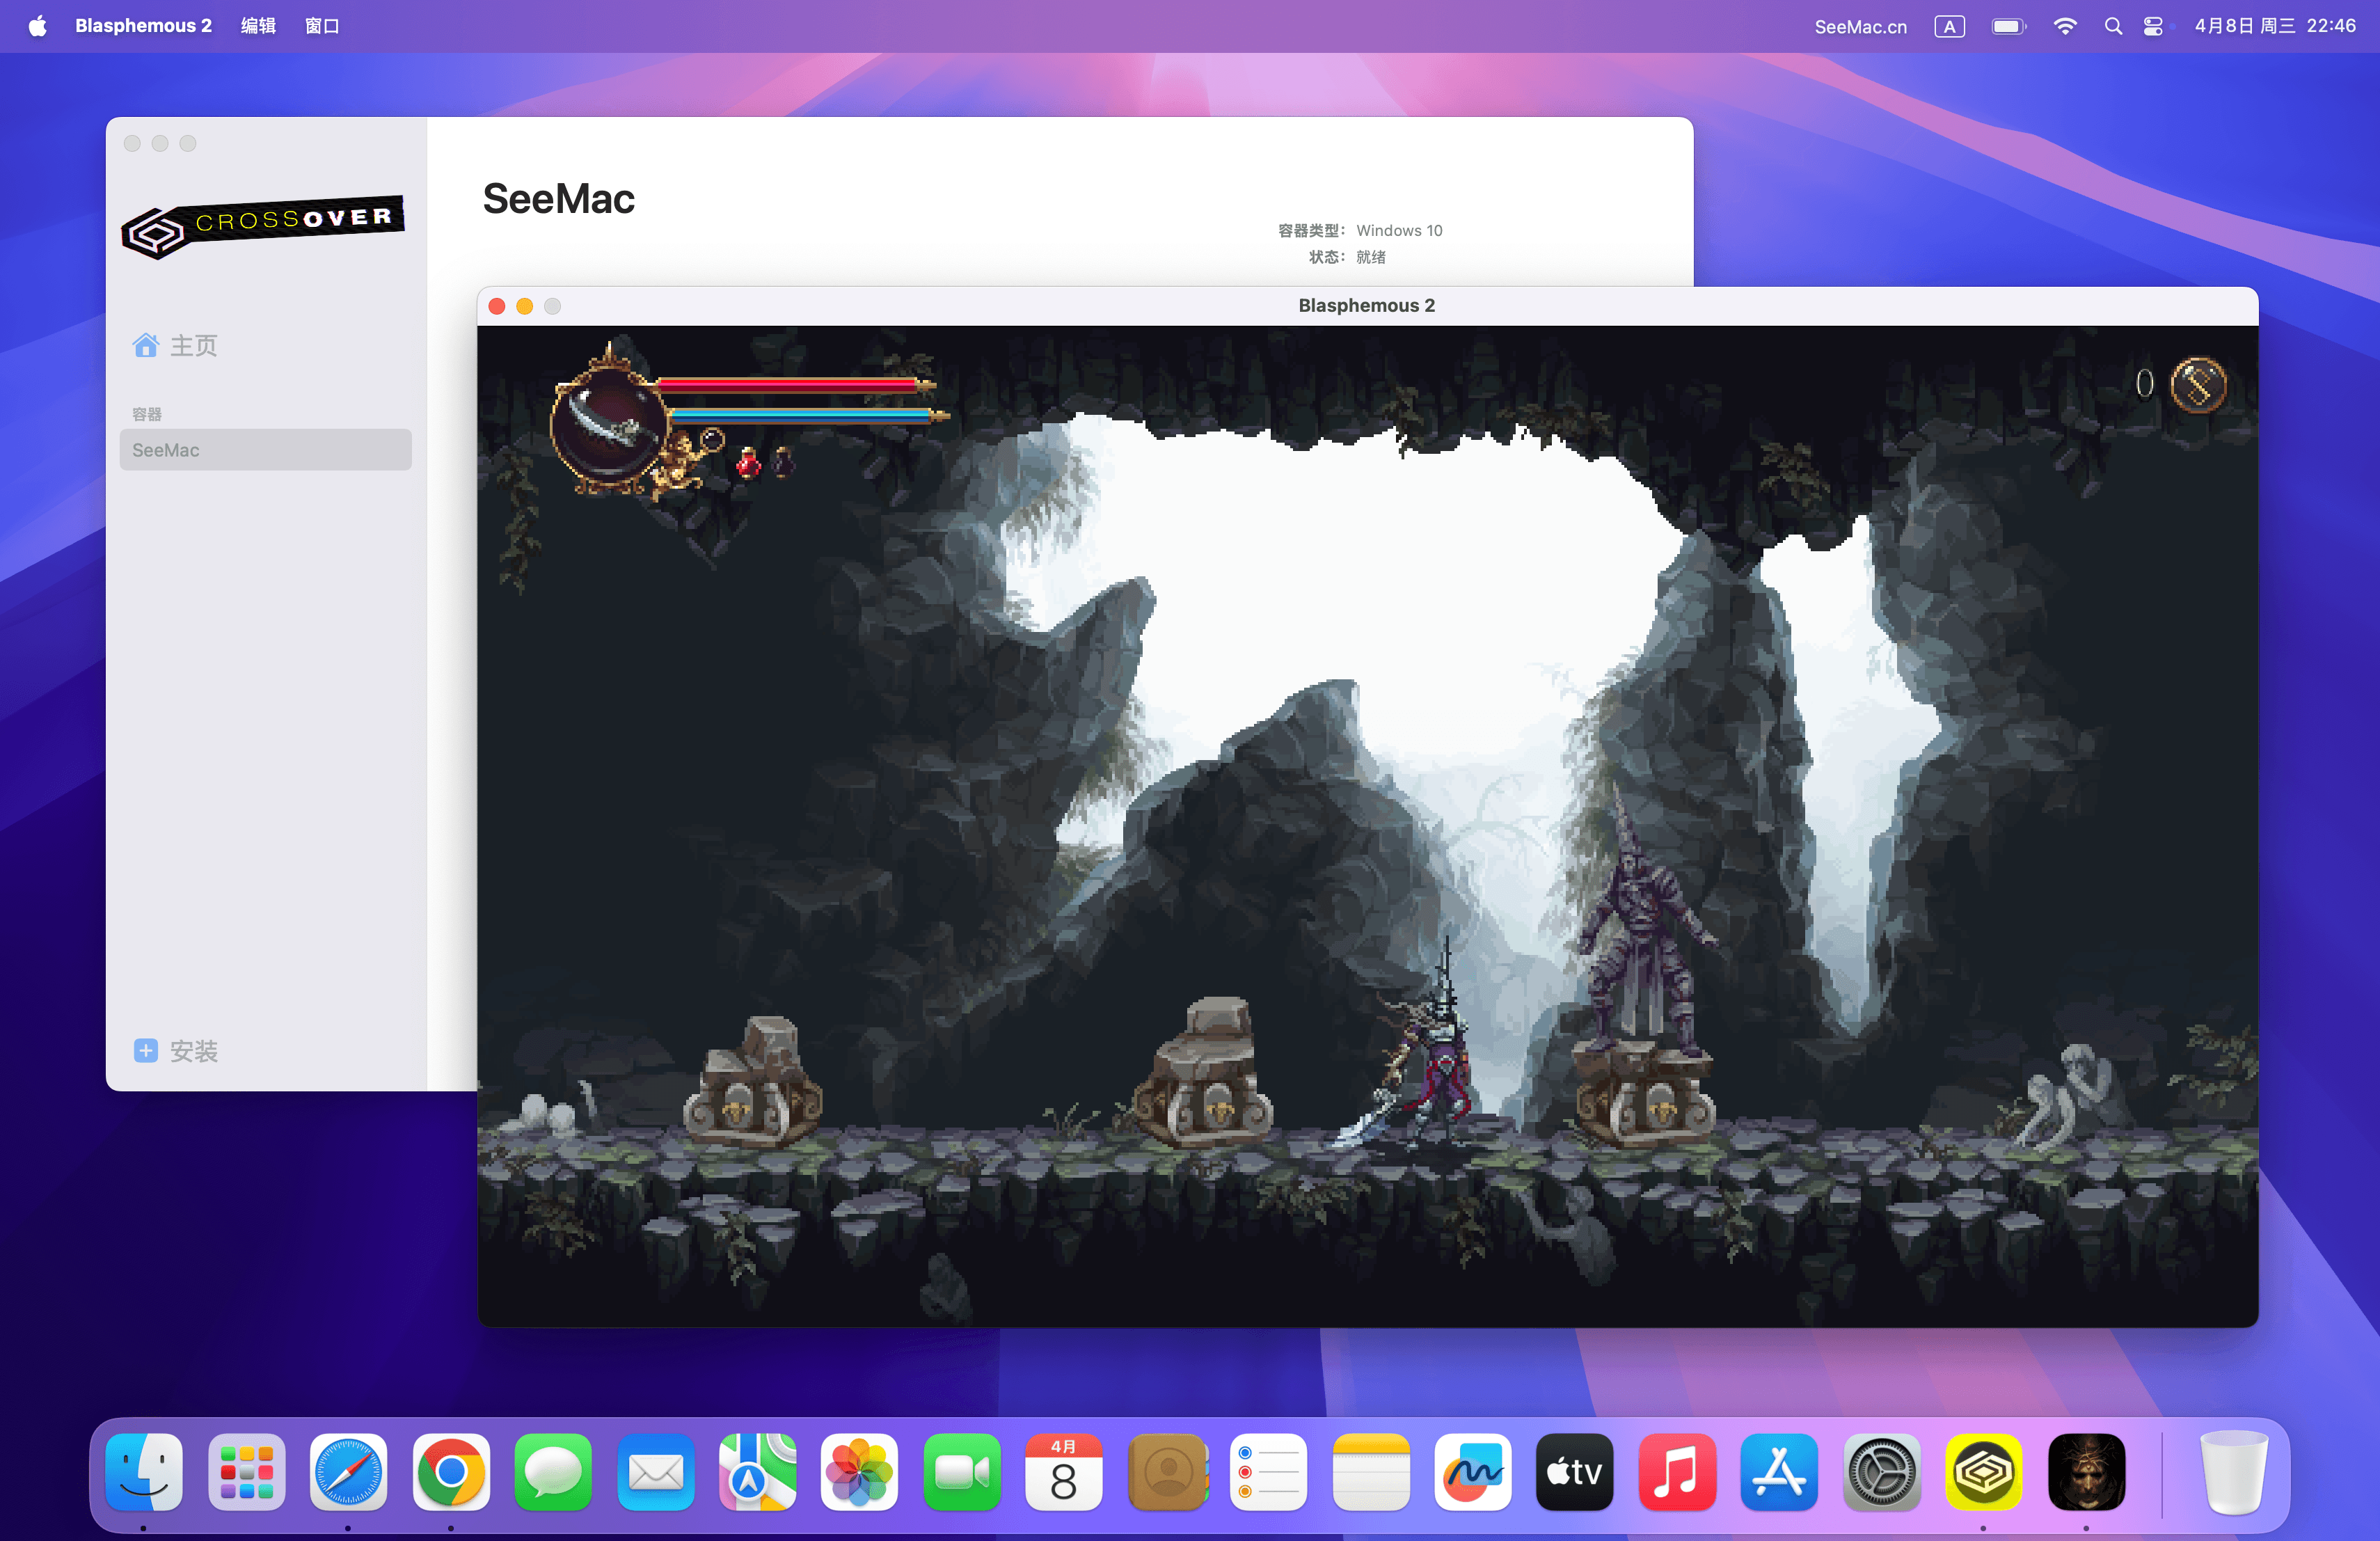The image size is (2380, 1541).
Task: Open Google Chrome from the Dock
Action: click(x=451, y=1471)
